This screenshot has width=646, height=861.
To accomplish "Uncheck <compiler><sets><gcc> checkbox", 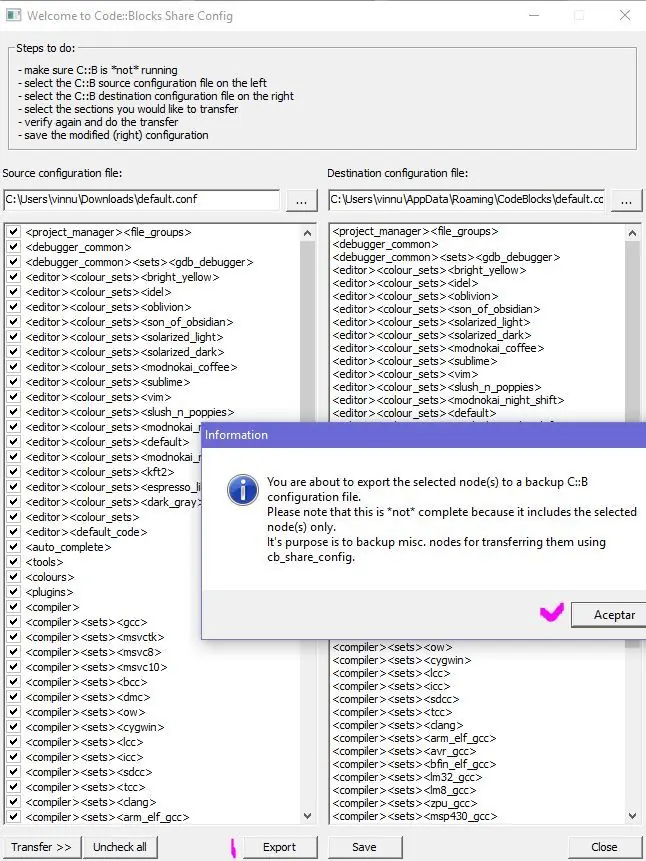I will (14, 622).
